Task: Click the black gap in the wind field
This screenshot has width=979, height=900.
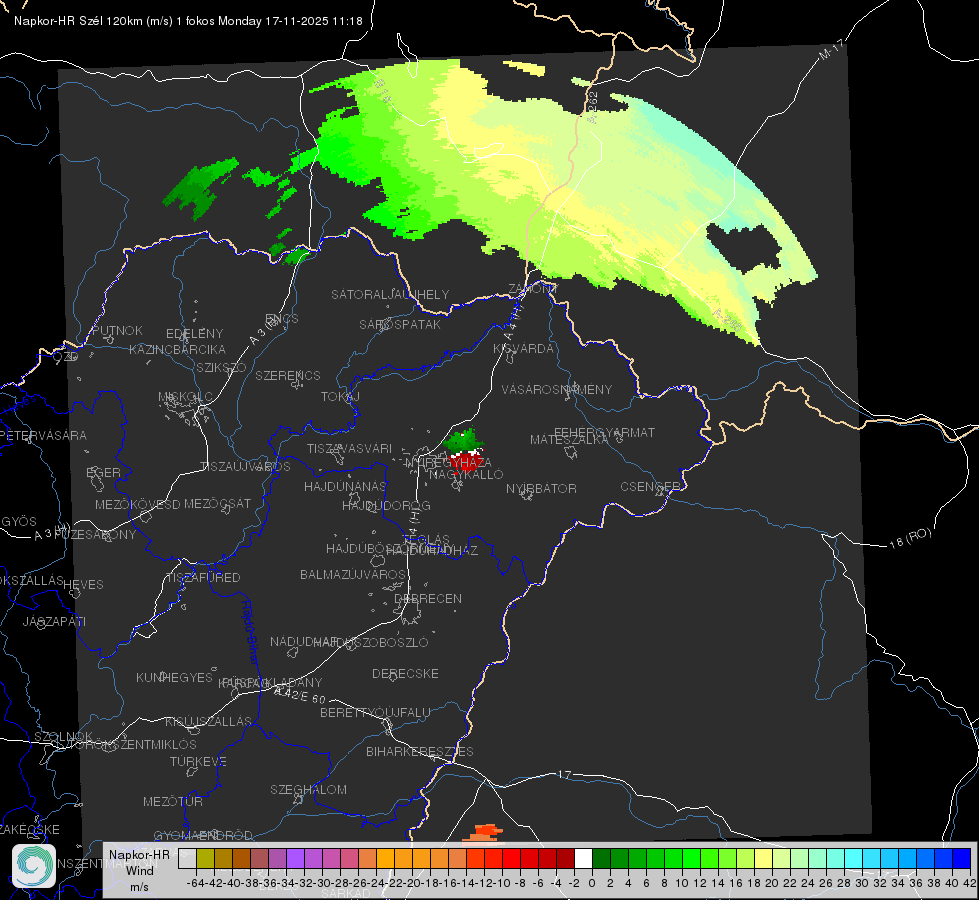Action: pyautogui.click(x=744, y=246)
